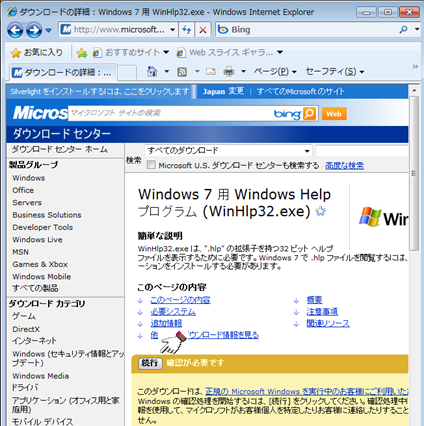Jump to 必要システム section
Image resolution: width=424 pixels, height=426 pixels.
173,312
